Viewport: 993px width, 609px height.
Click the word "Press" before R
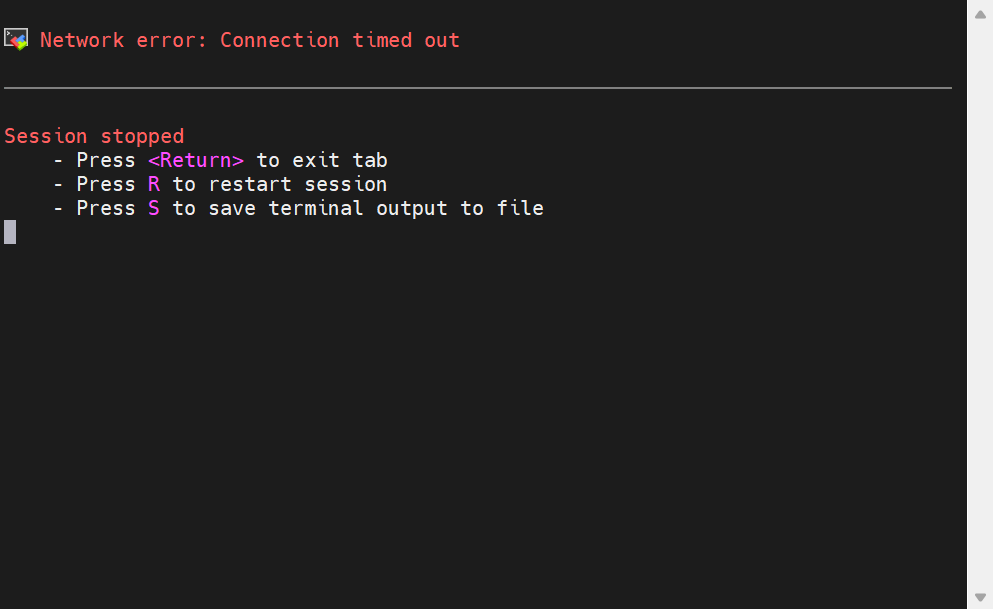(x=106, y=184)
